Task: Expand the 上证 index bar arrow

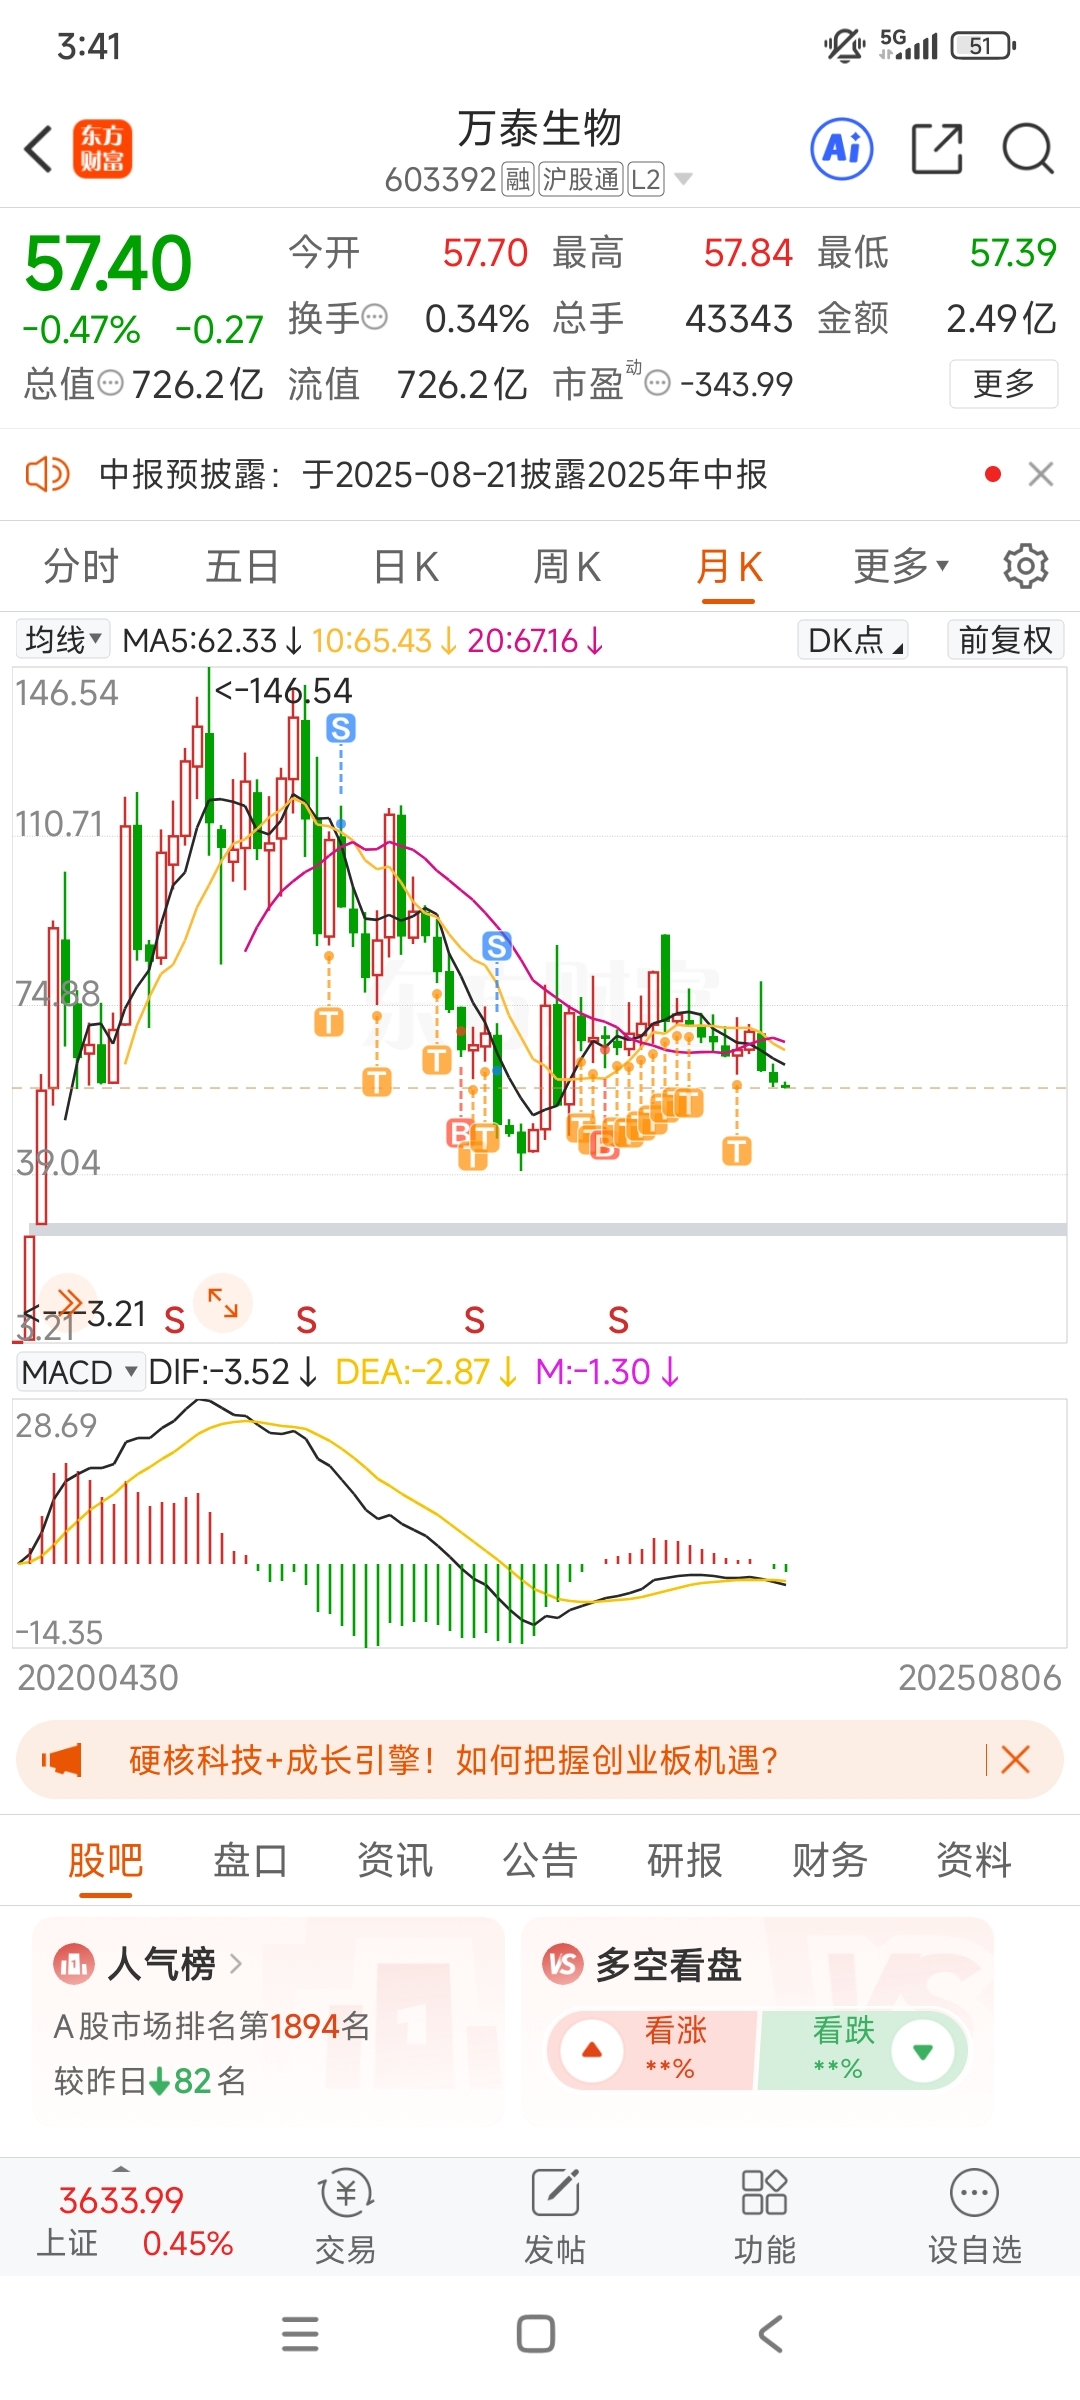Action: click(121, 2168)
